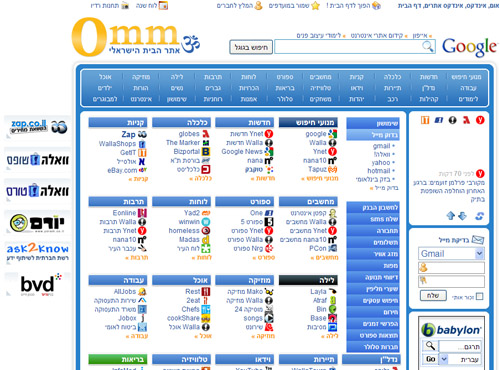Click the Yad2 icon in לוחות section
Screen dimensions: 500x370
tap(206, 213)
